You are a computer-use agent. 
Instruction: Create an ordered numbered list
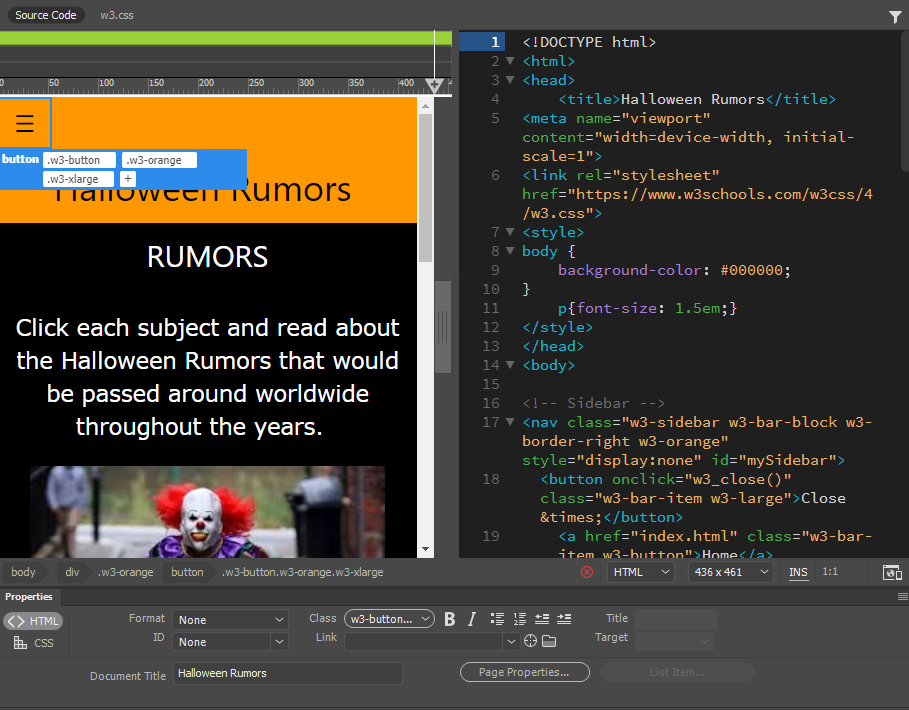coord(519,619)
